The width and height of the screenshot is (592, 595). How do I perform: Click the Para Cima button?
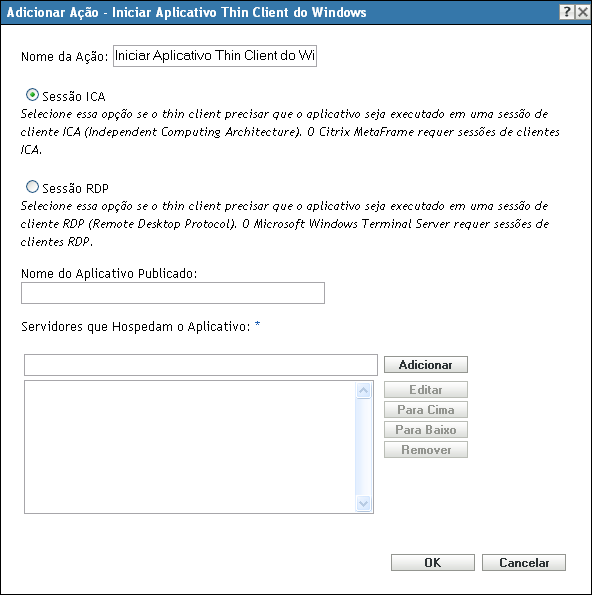pos(426,410)
